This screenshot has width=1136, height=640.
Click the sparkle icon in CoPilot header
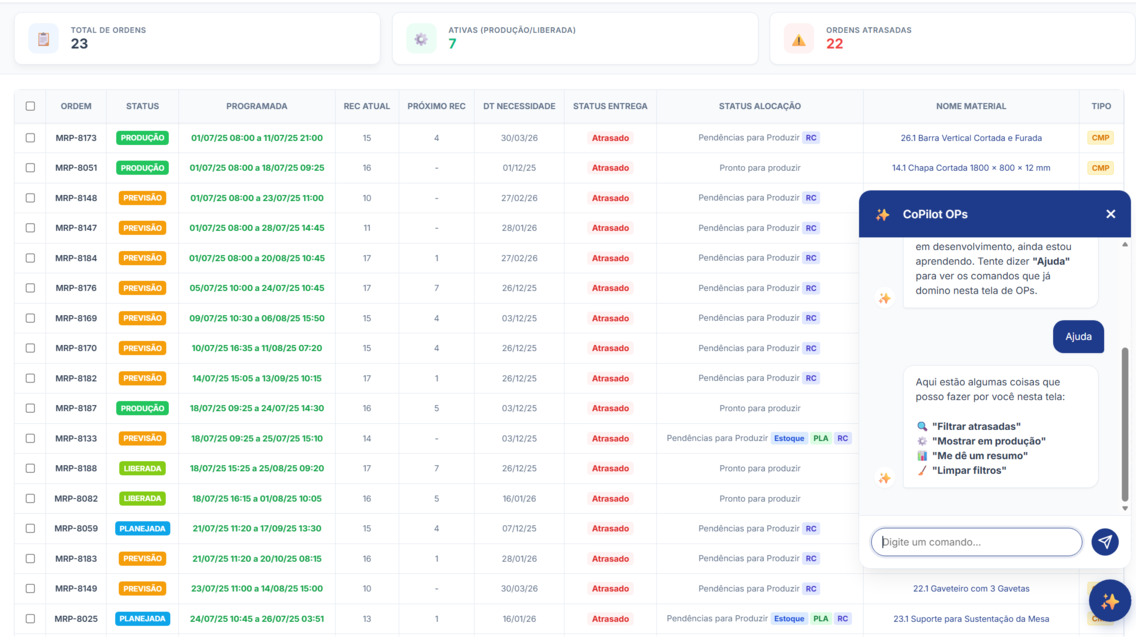(883, 214)
